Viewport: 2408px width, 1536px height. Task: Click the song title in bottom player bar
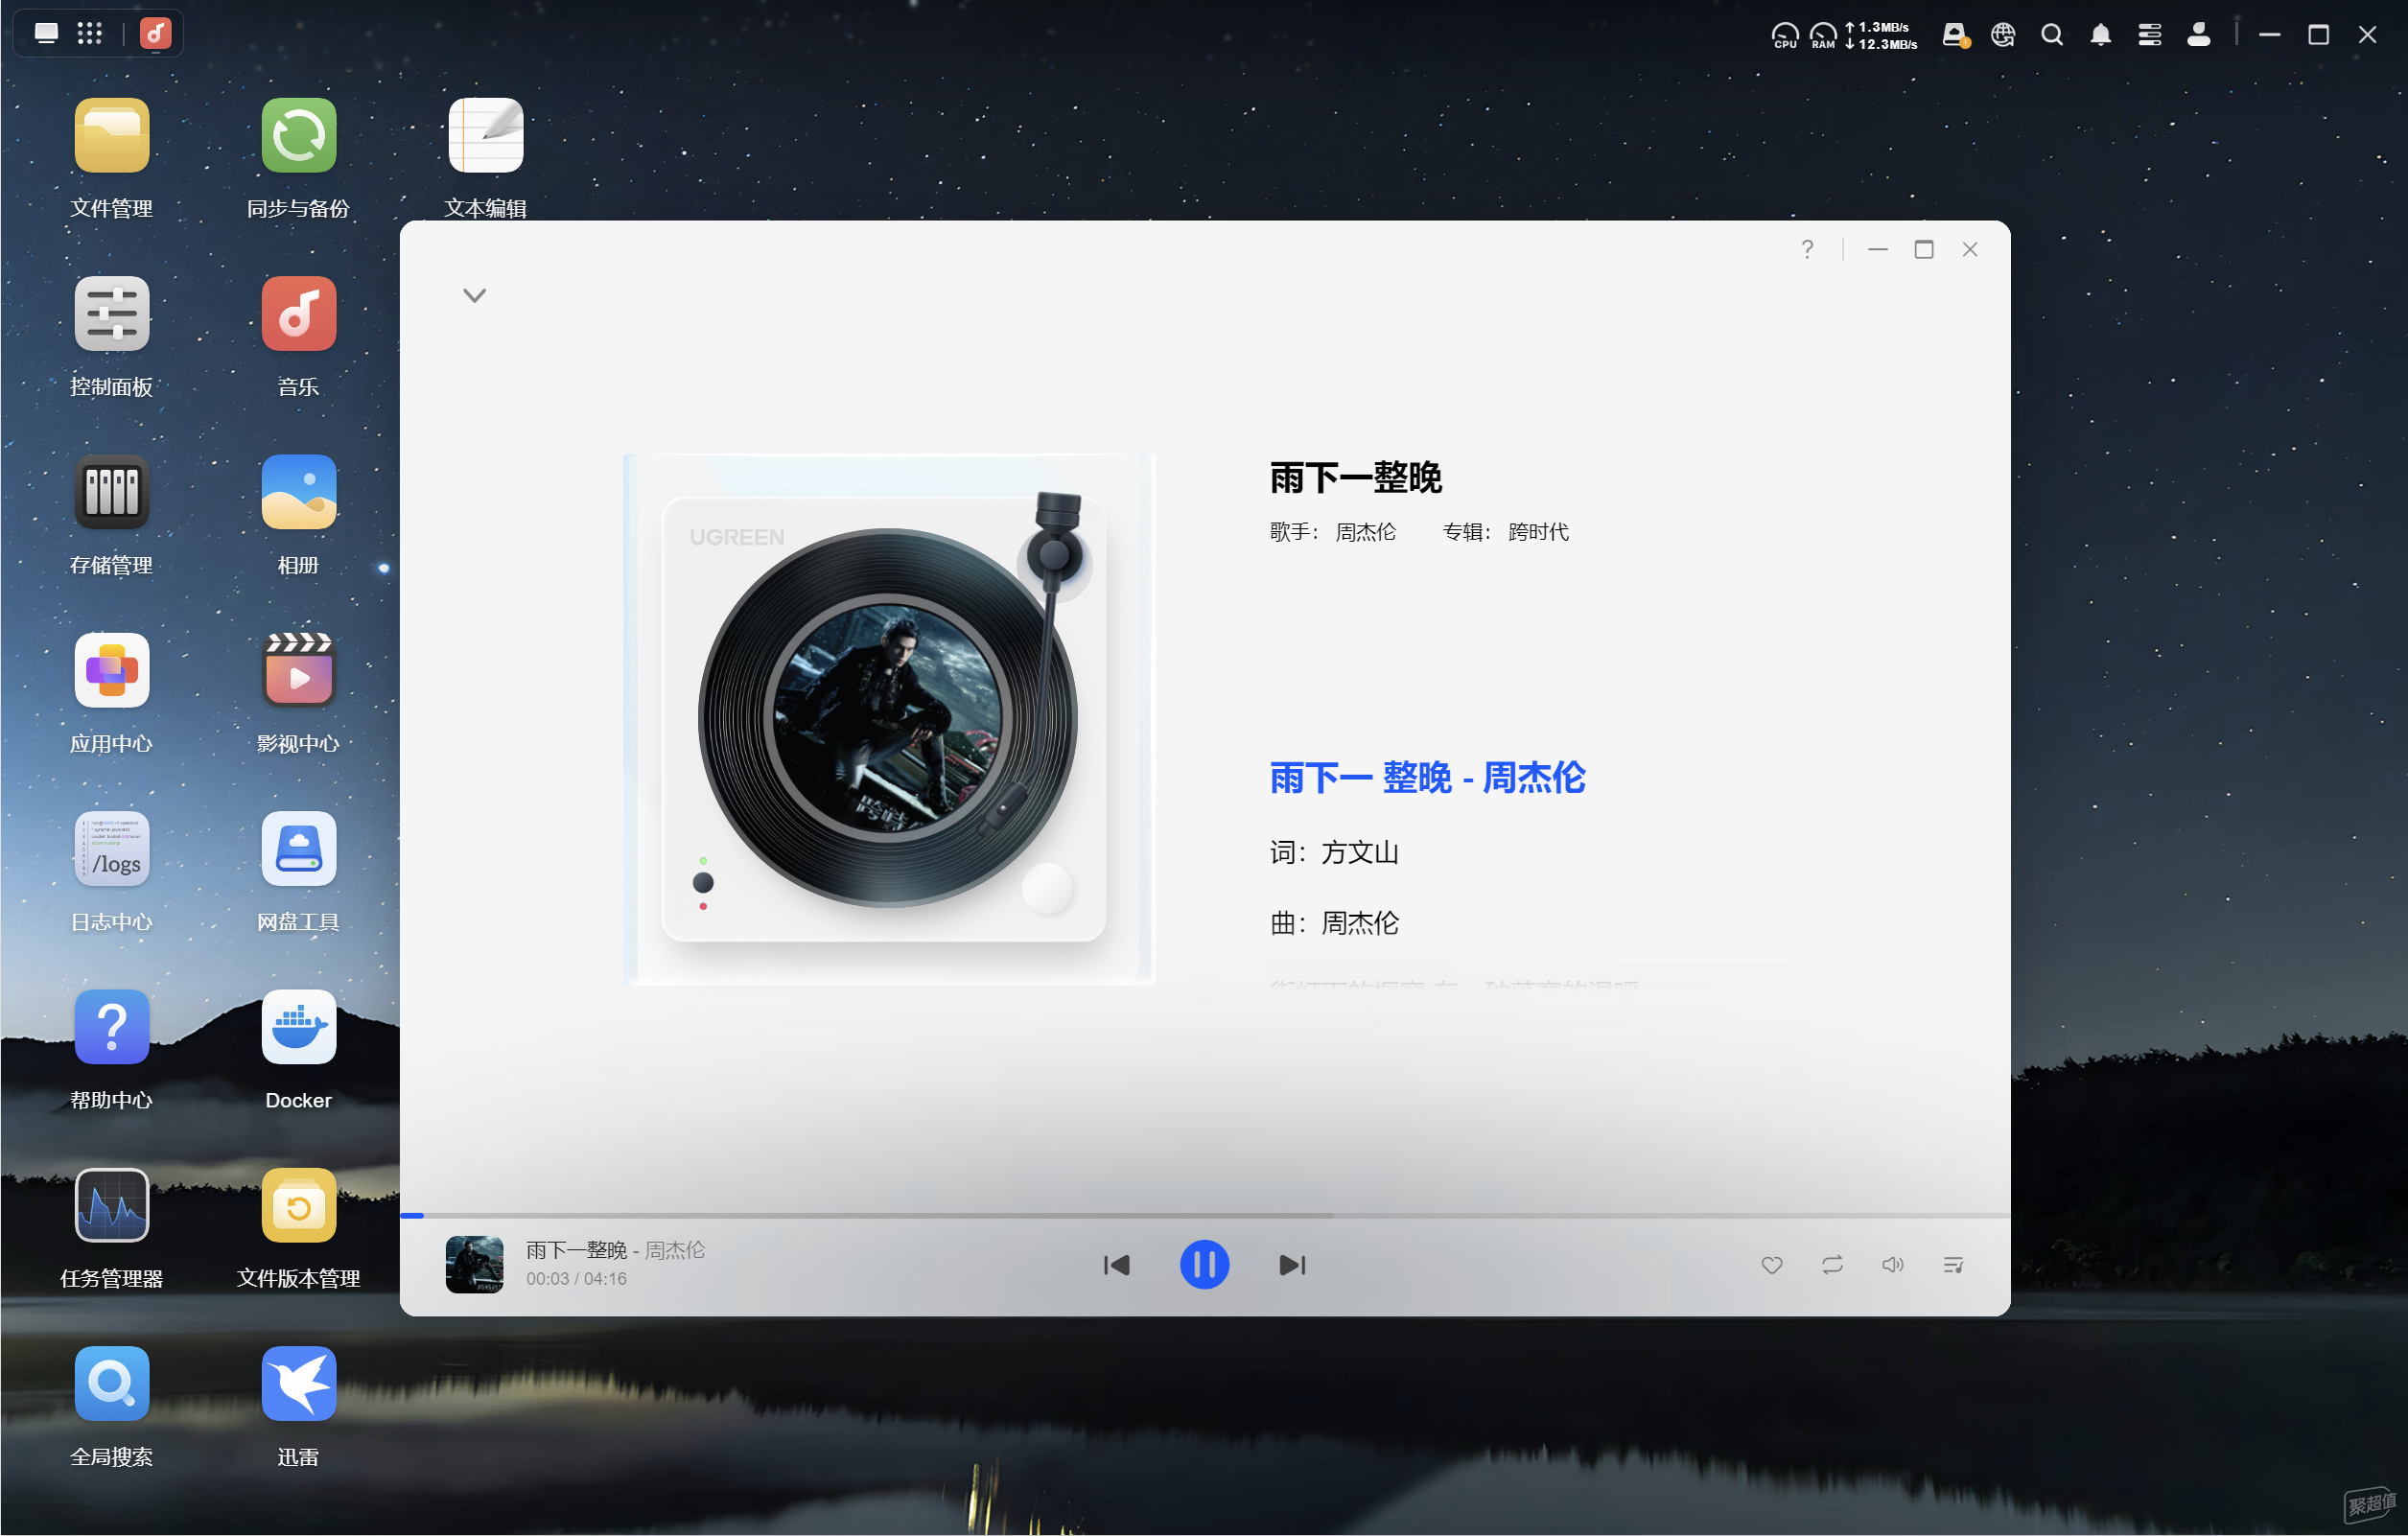[577, 1250]
